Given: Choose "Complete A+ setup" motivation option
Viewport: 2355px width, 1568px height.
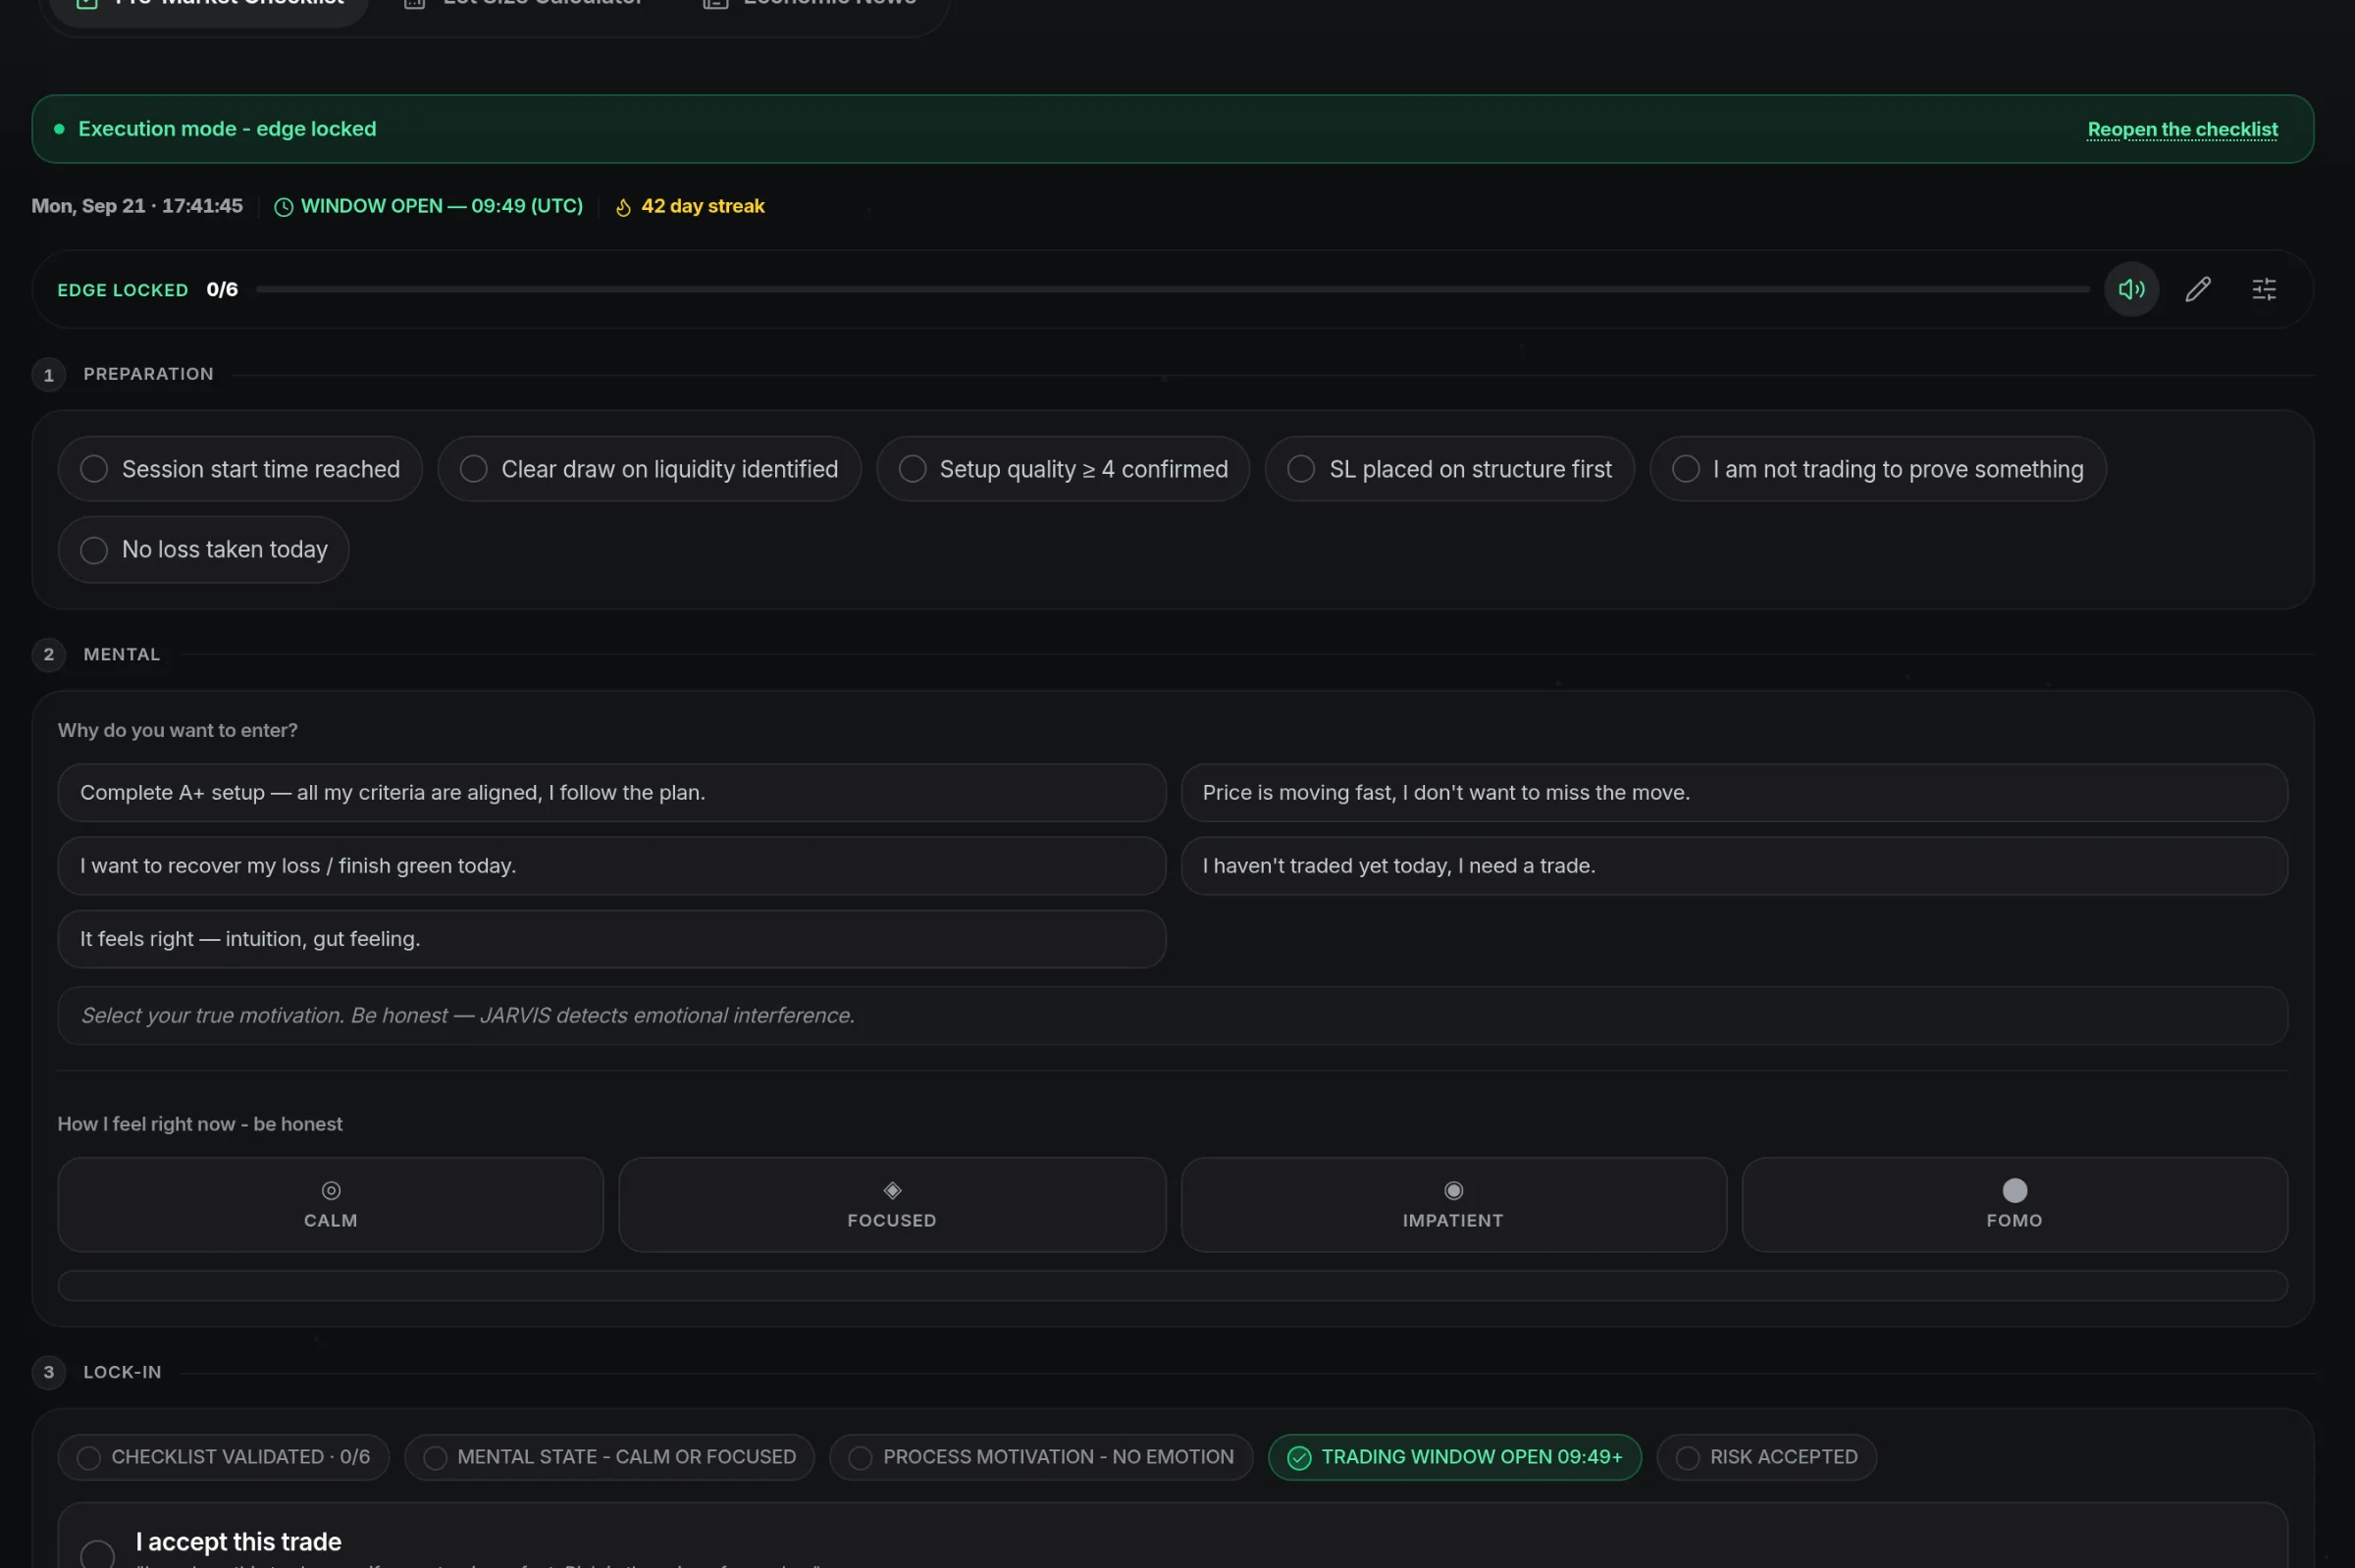Looking at the screenshot, I should [612, 793].
